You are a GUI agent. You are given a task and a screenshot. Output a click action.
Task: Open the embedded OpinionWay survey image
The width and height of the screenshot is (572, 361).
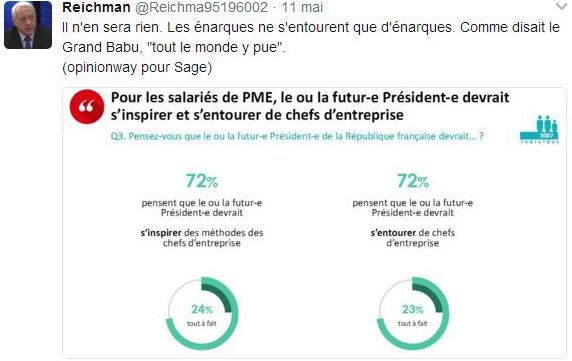point(314,223)
